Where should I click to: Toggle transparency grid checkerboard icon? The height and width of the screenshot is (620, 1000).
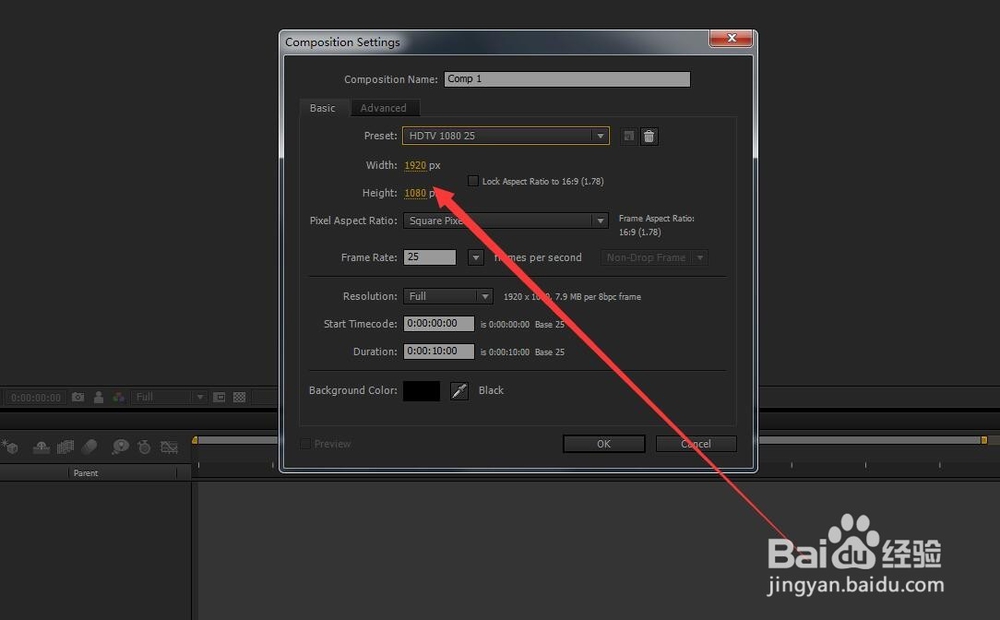(x=239, y=397)
